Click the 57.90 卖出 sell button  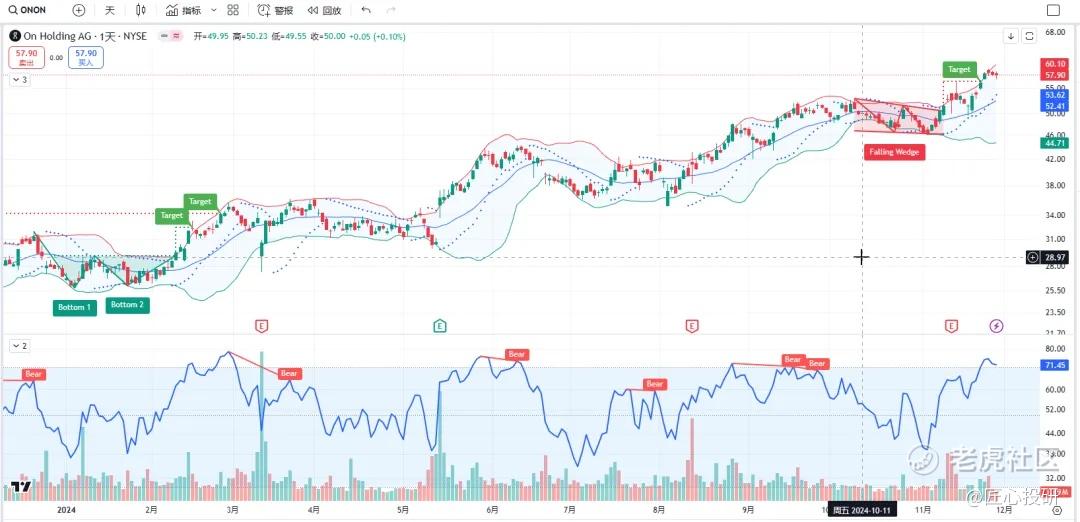[26, 57]
